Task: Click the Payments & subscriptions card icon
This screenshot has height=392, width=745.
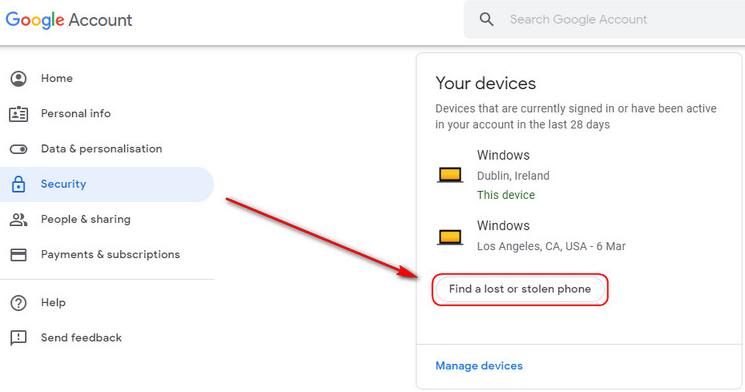Action: 19,255
